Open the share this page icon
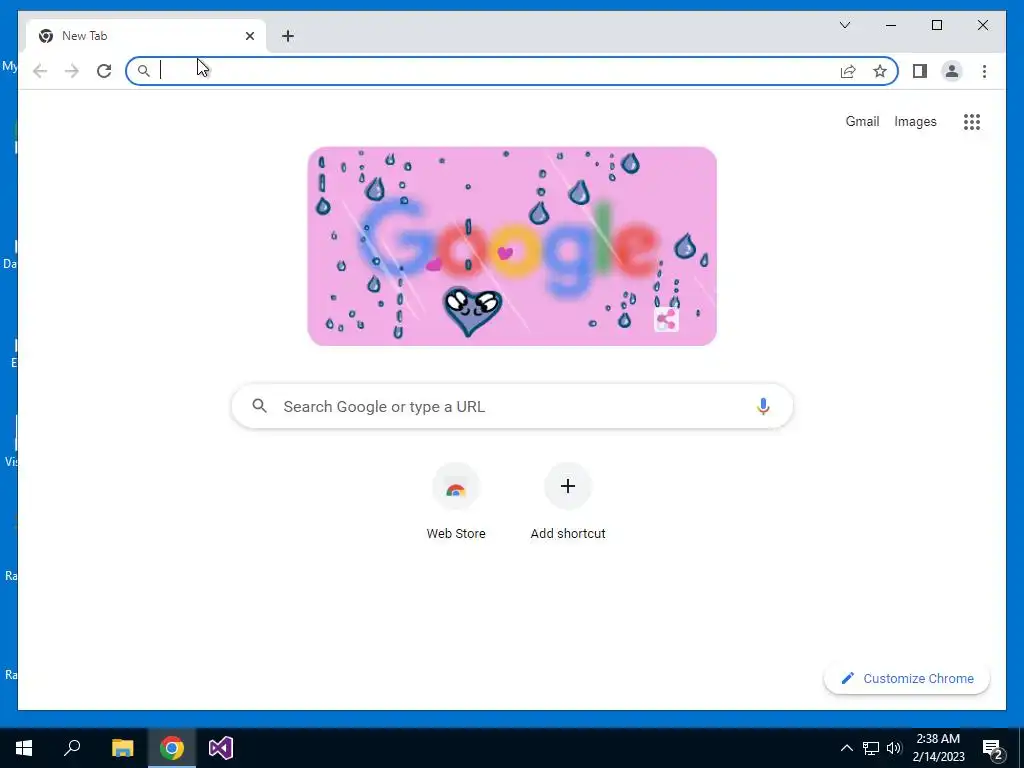 tap(848, 71)
